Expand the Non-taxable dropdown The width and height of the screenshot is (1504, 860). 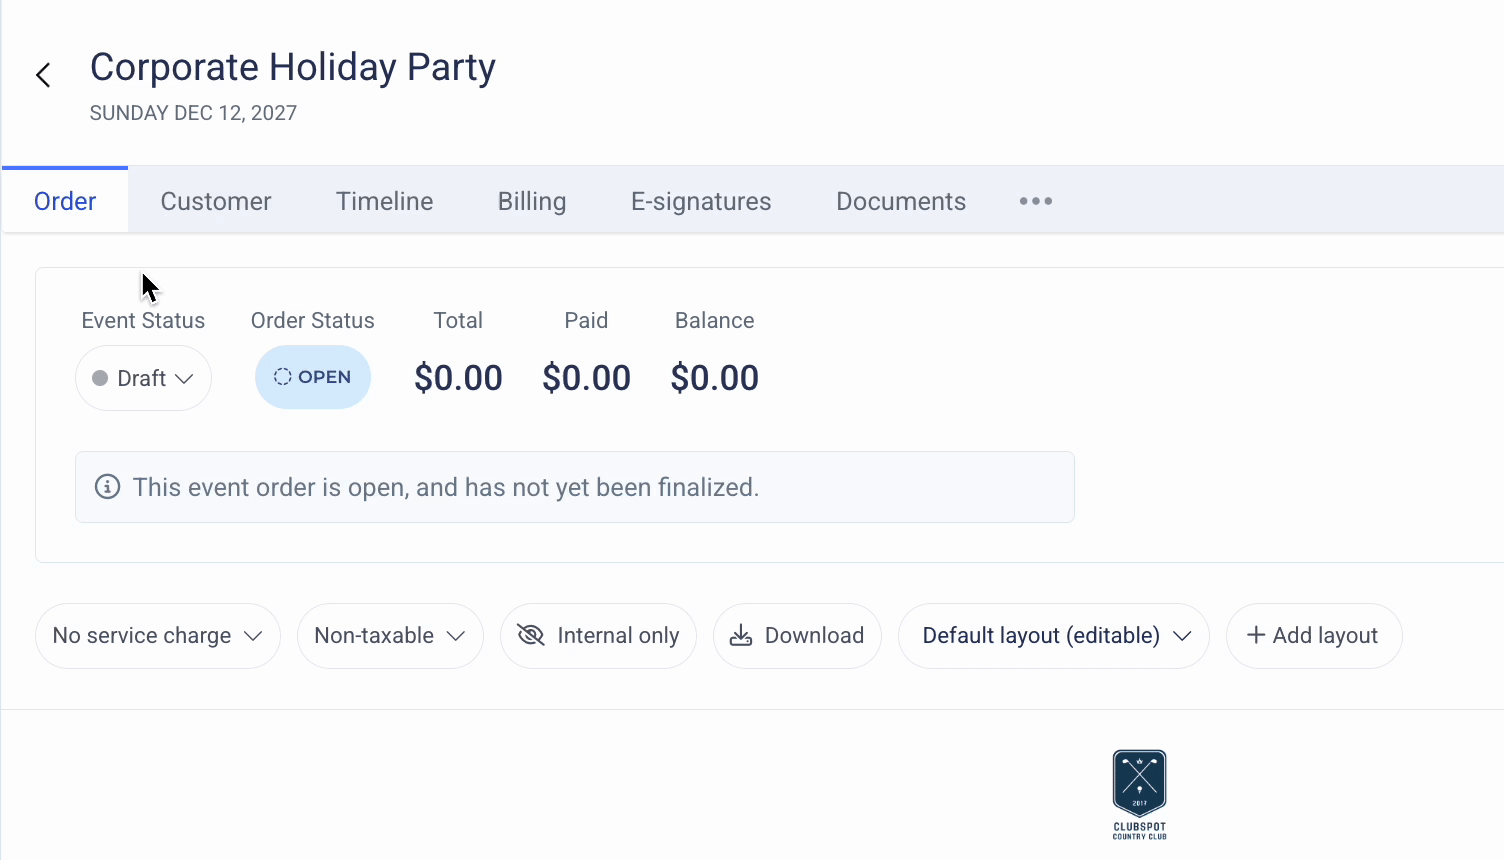pyautogui.click(x=389, y=636)
